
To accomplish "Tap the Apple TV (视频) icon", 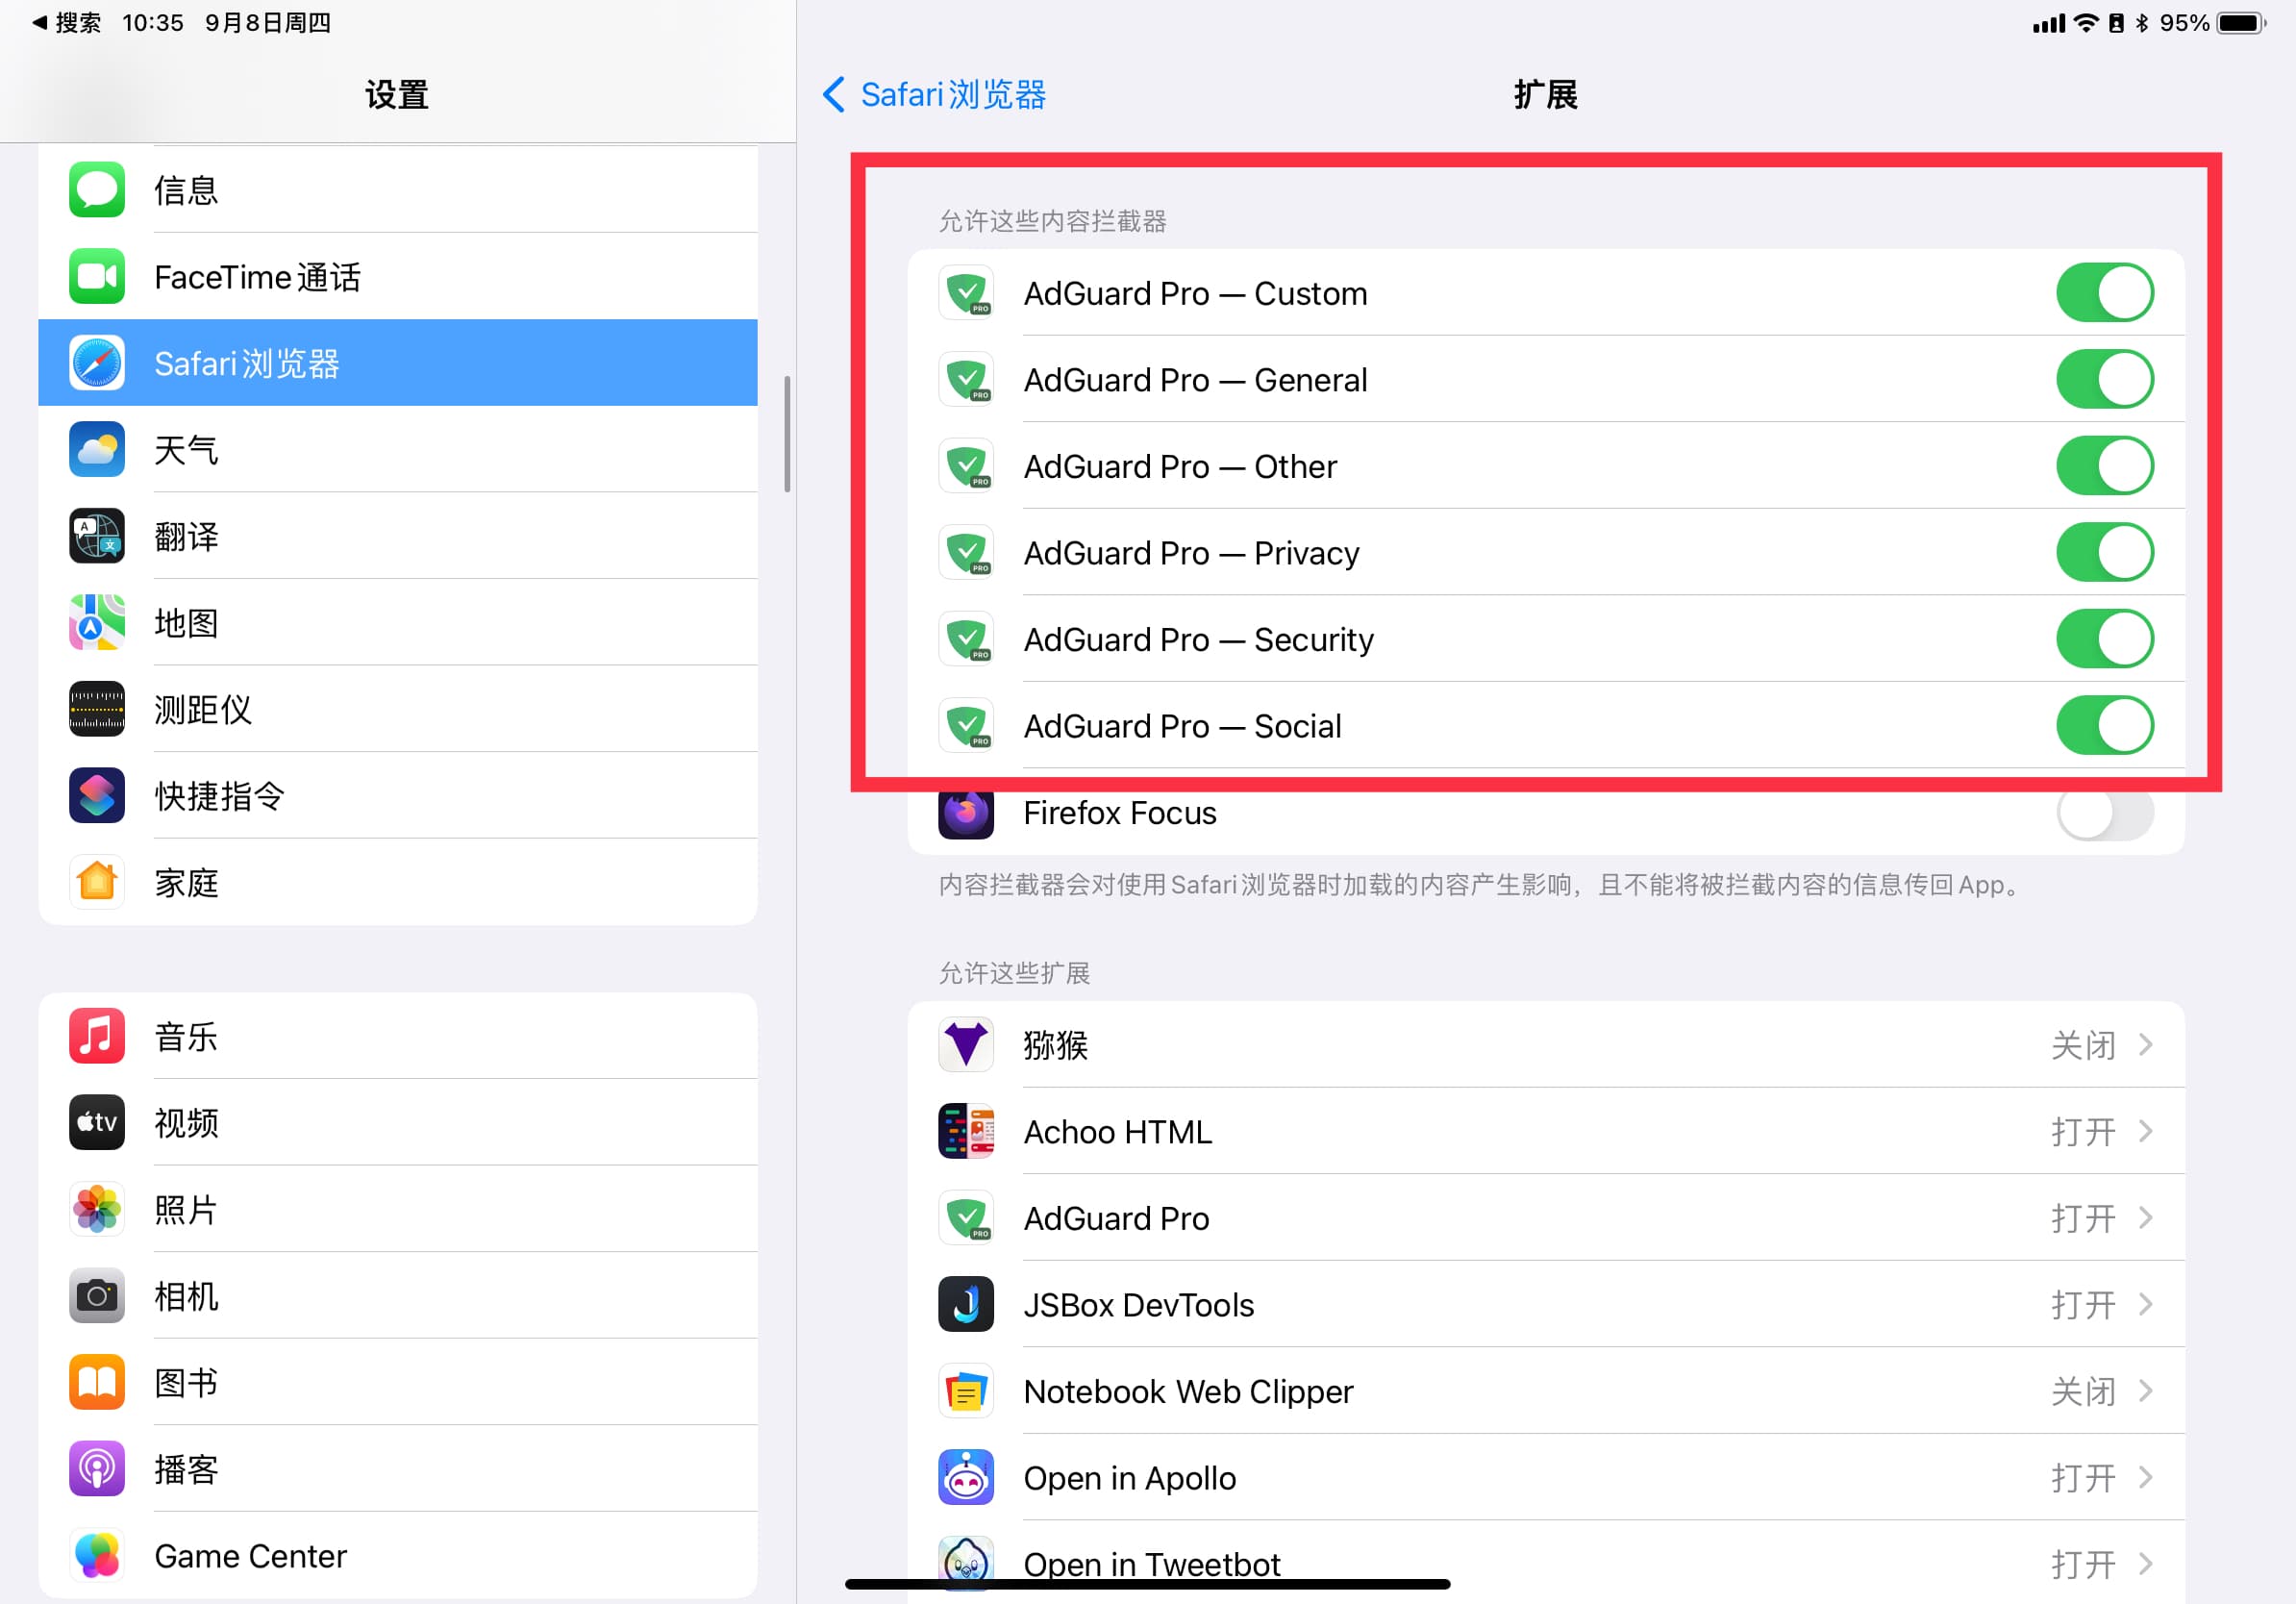I will coord(97,1122).
